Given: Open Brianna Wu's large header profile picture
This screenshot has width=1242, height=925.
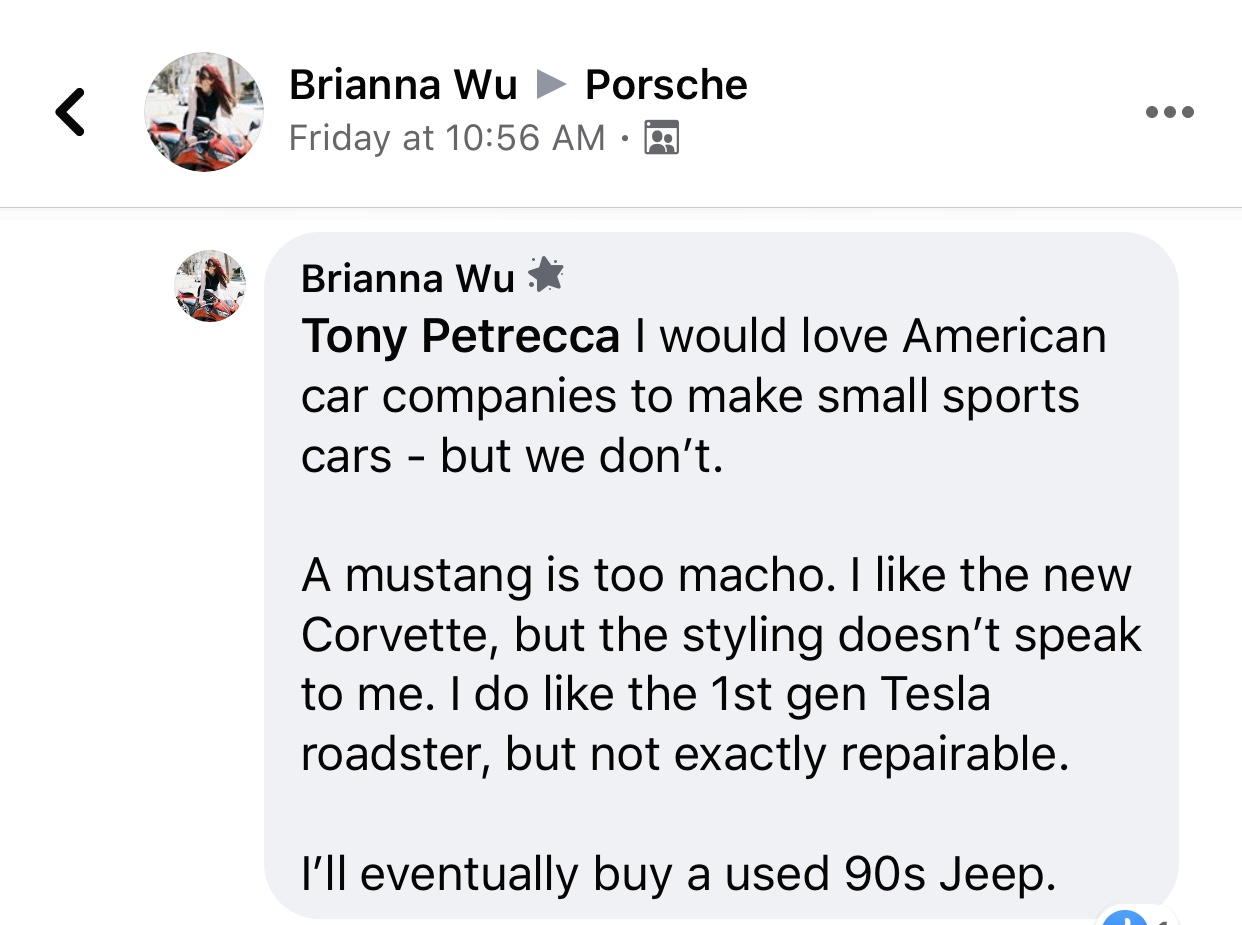Looking at the screenshot, I should tap(204, 112).
